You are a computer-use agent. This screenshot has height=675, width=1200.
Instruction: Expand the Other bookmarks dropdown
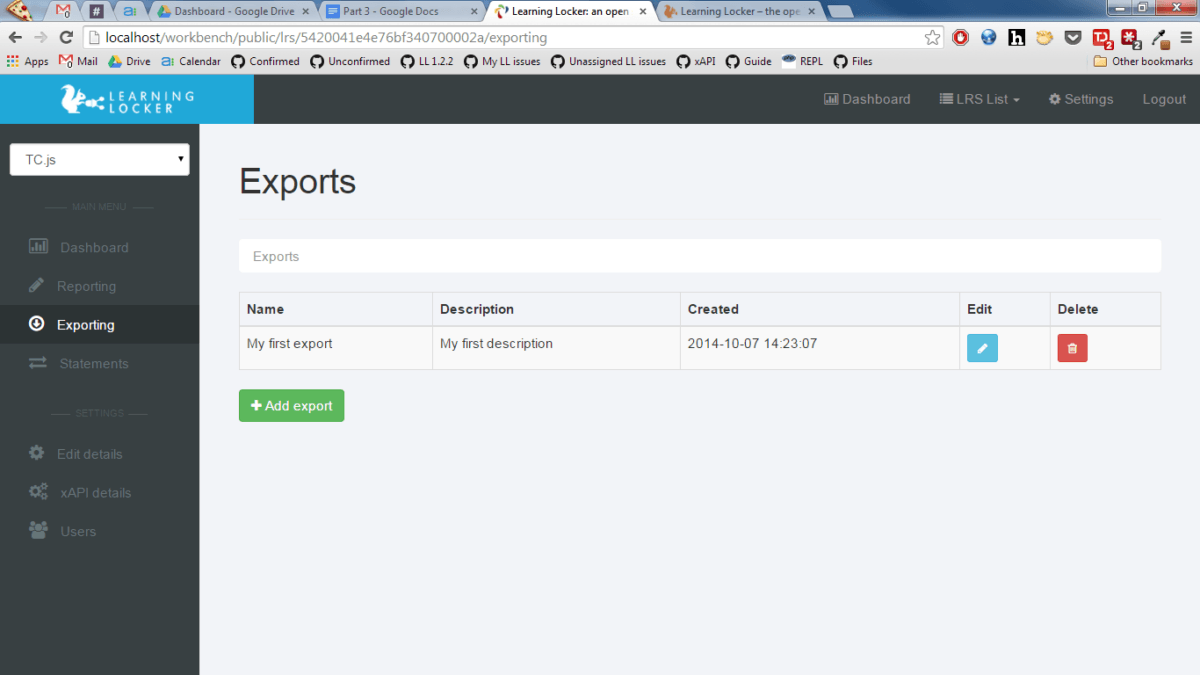click(x=1142, y=61)
